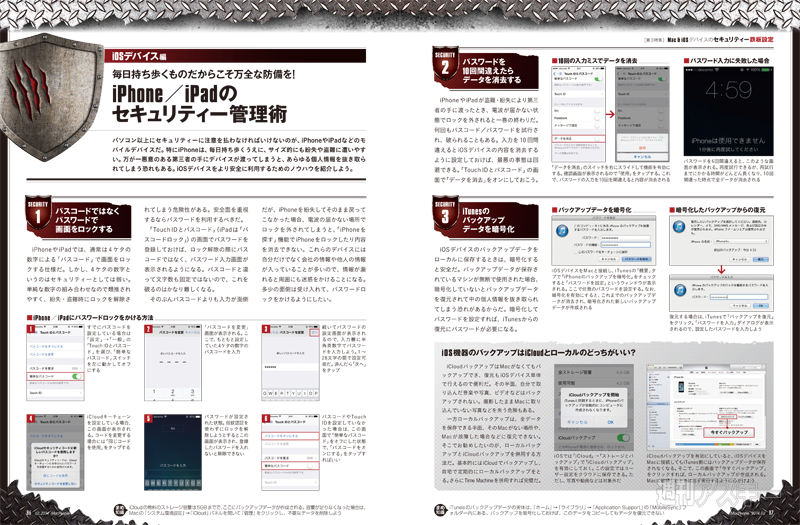Tap 同じコードを使用 in the iCloud keychain popup
This screenshot has height=525, width=800.
pos(55,476)
